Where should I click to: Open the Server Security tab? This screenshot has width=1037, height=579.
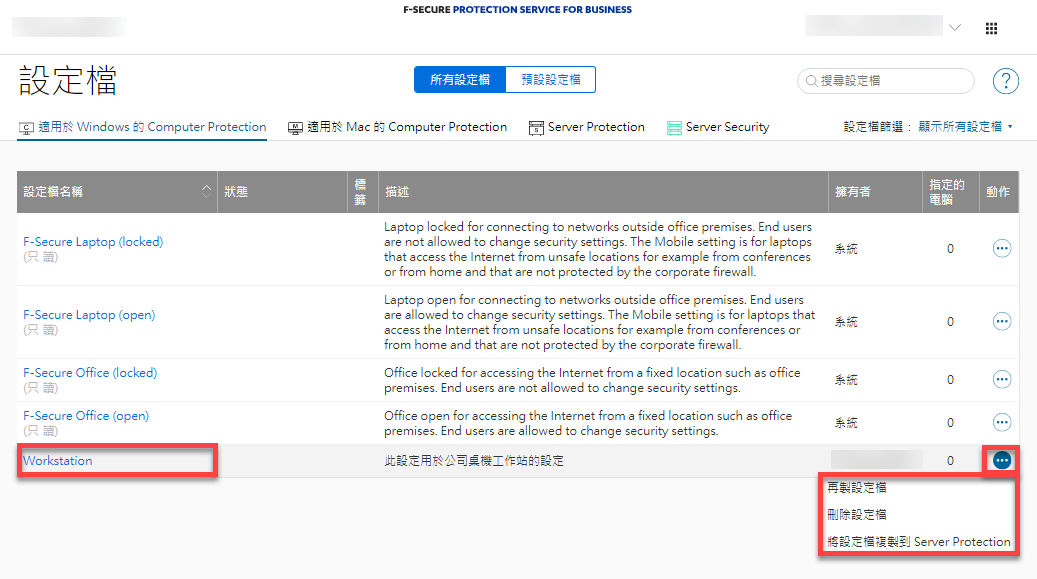click(x=718, y=127)
